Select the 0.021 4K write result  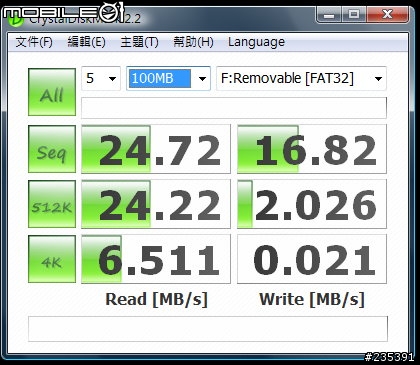[x=312, y=259]
